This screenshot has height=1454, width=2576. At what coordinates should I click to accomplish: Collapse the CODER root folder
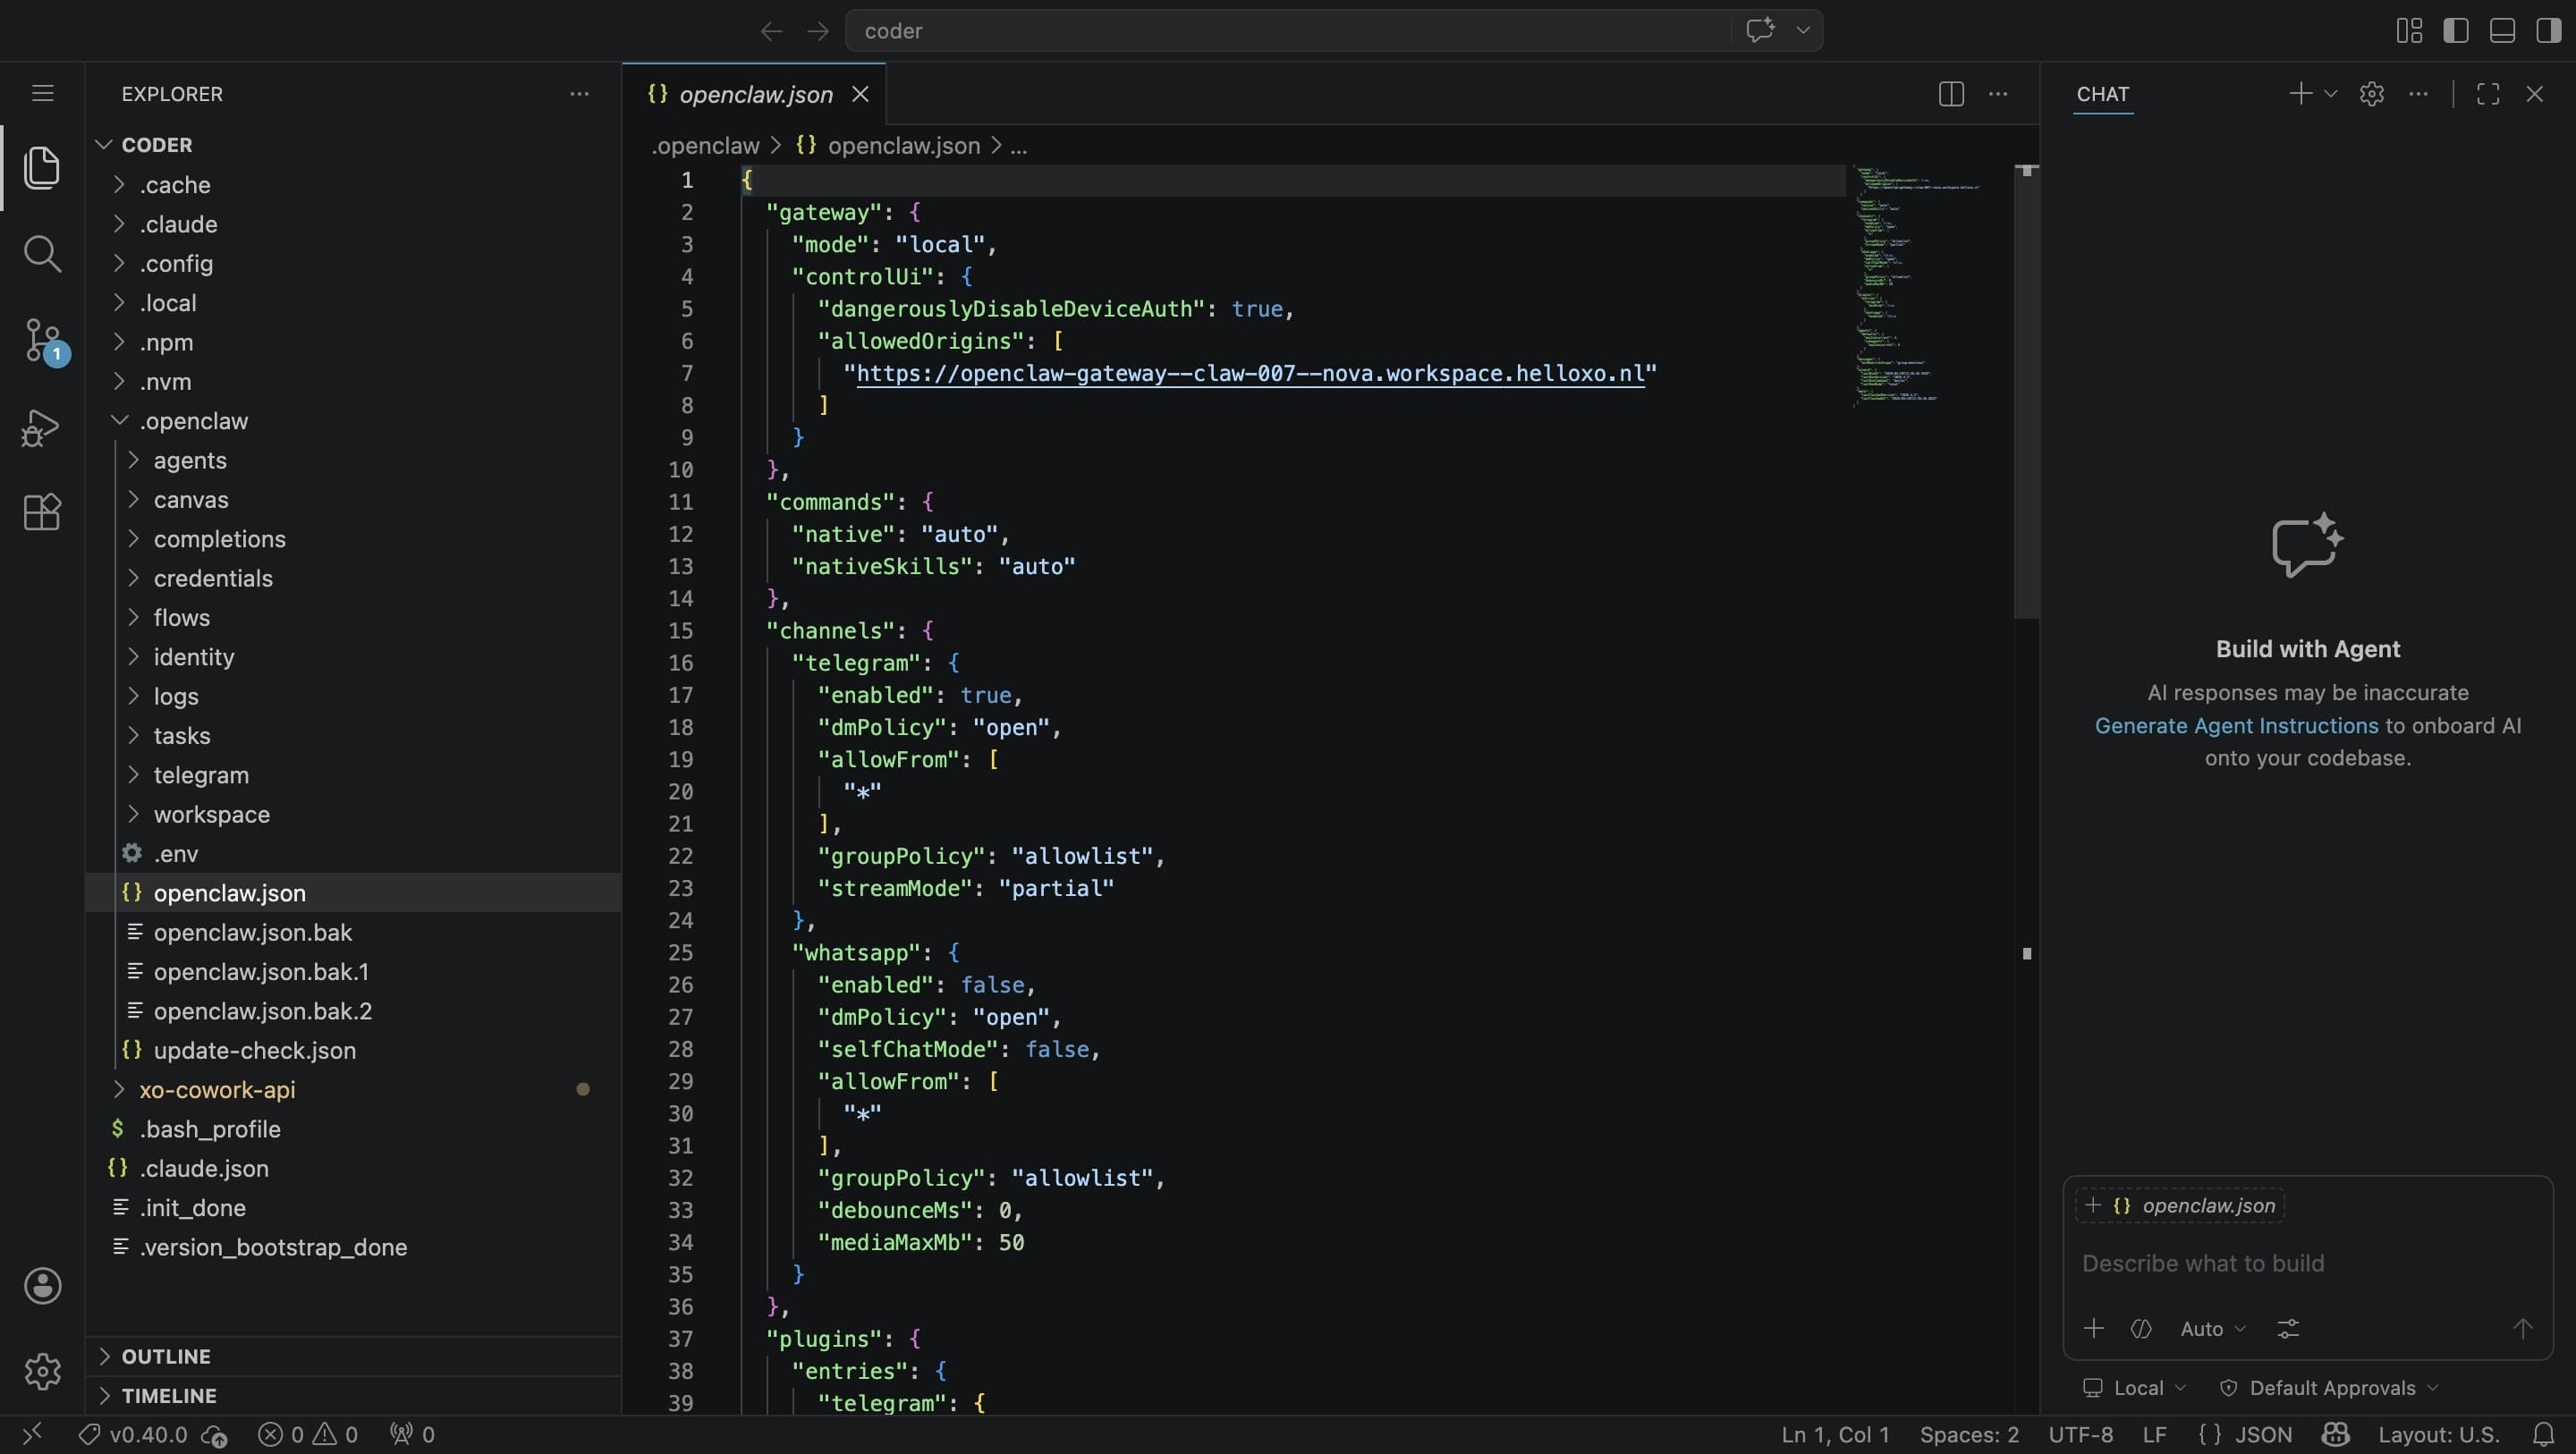coord(353,145)
